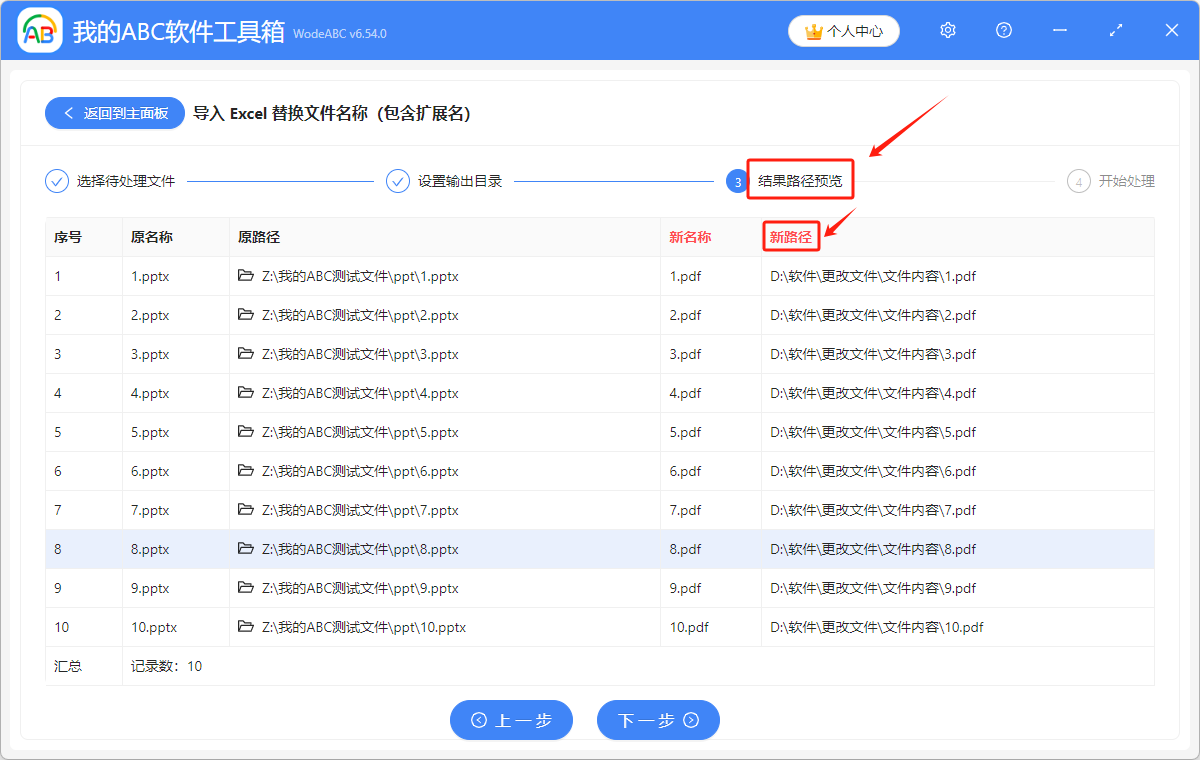Open the help question mark icon

[x=1003, y=30]
